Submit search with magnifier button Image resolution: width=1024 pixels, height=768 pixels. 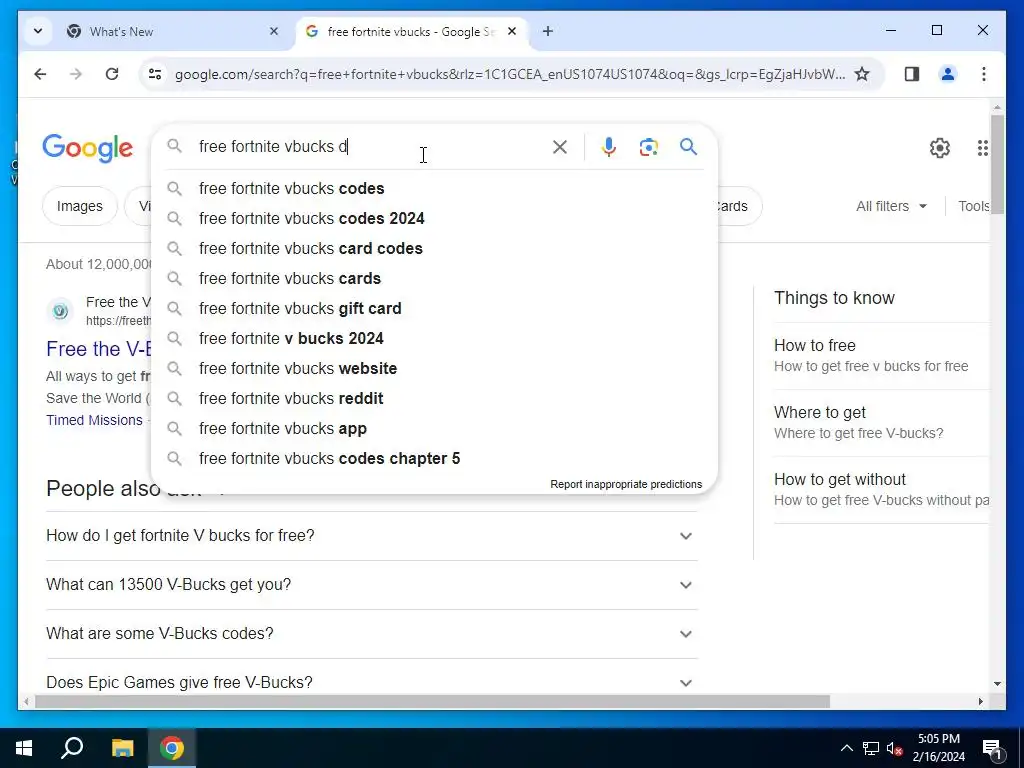688,147
